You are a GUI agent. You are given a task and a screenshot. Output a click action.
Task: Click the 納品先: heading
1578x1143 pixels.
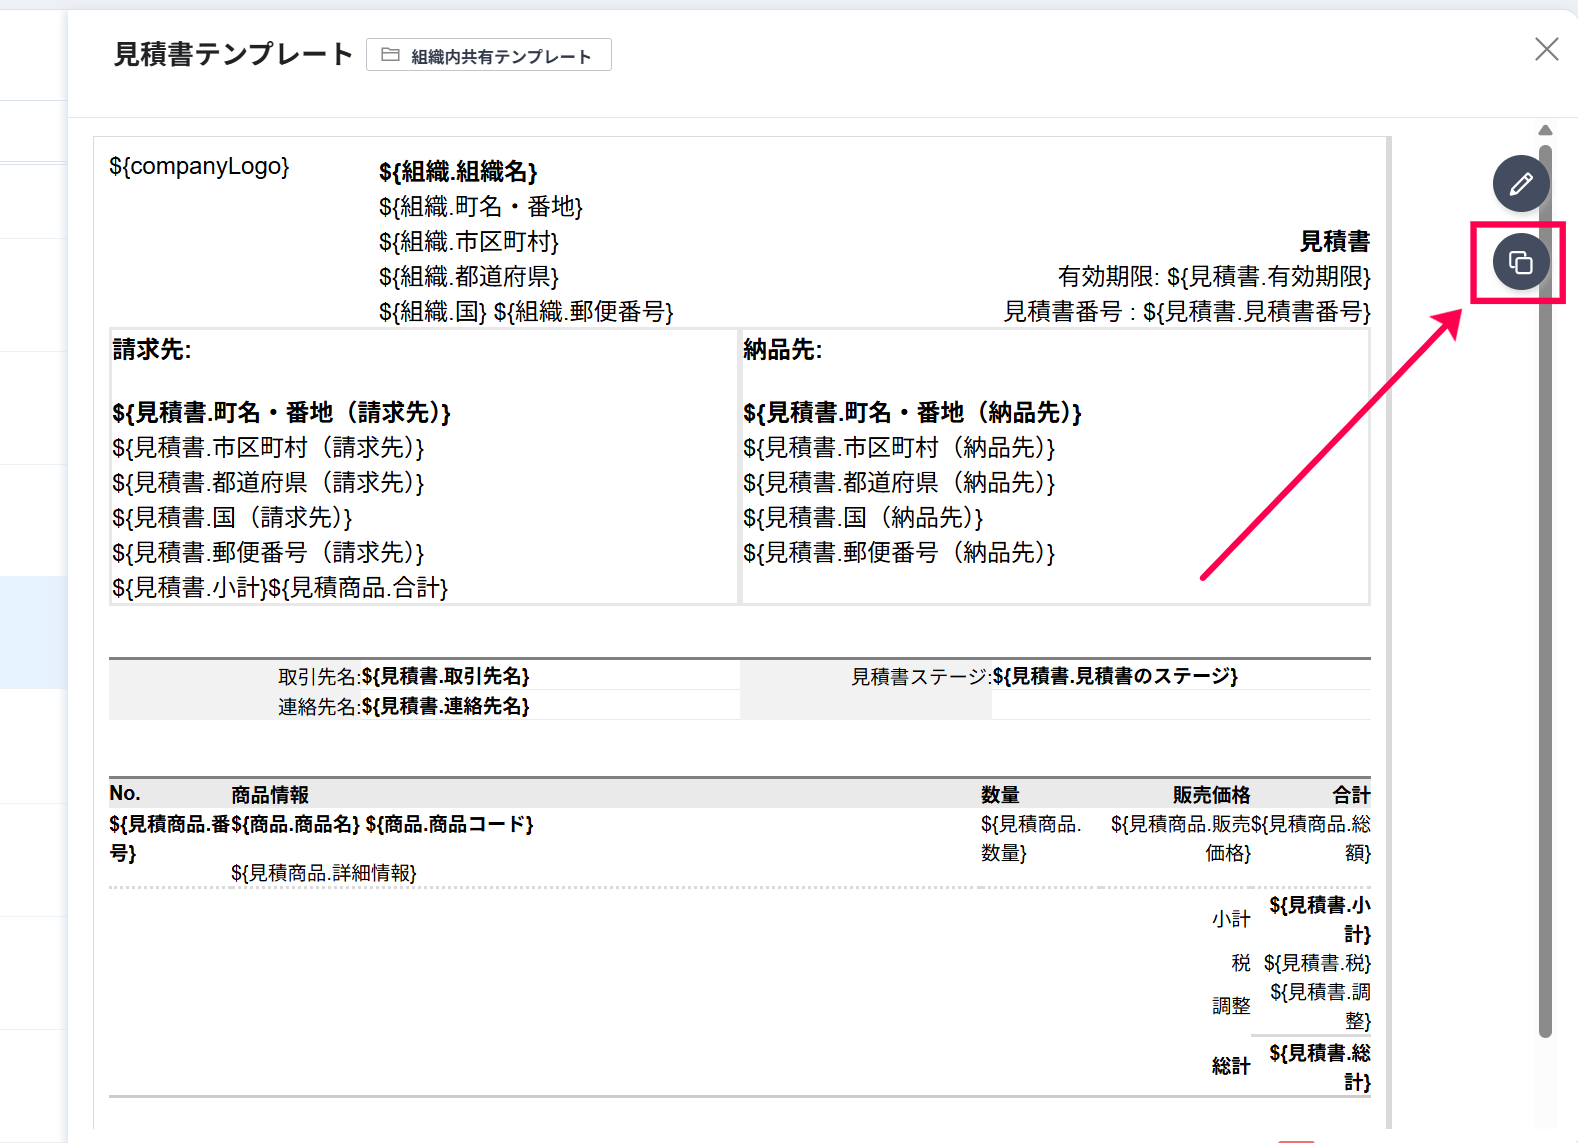pyautogui.click(x=782, y=350)
